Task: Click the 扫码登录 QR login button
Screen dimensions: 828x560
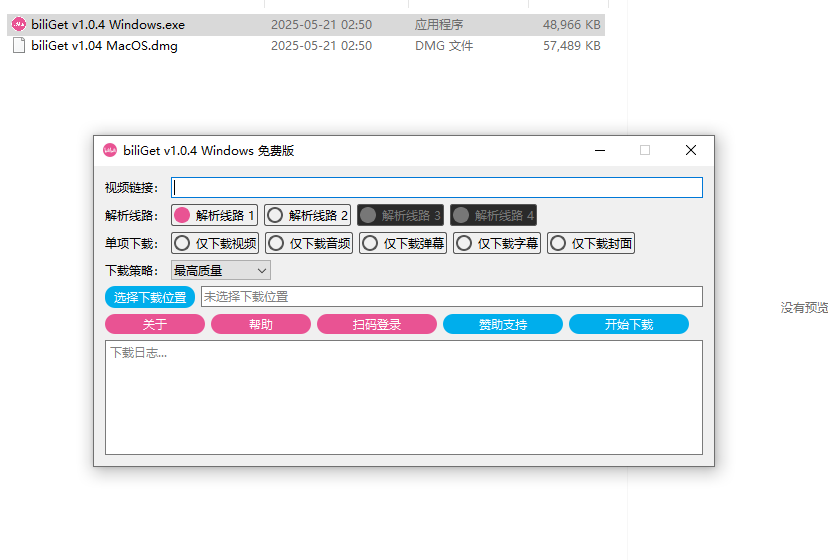Action: pos(377,324)
